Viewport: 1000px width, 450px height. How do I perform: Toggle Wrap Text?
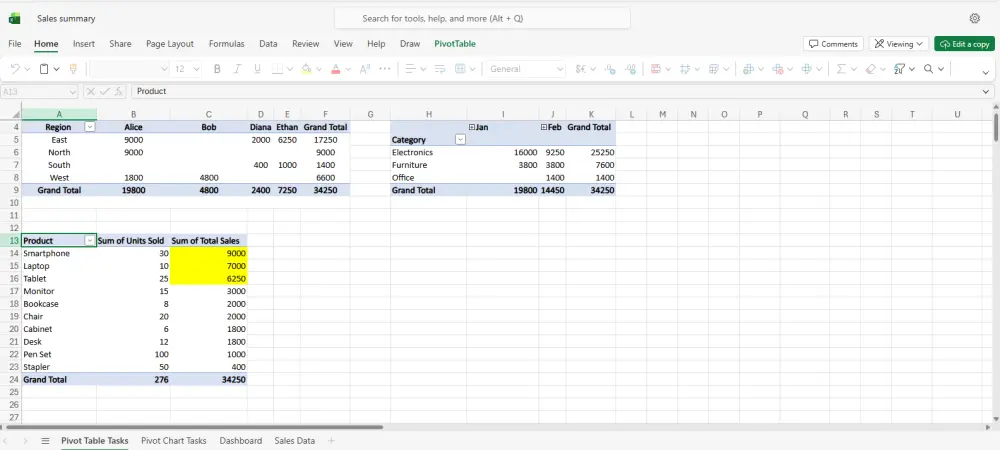[440, 69]
